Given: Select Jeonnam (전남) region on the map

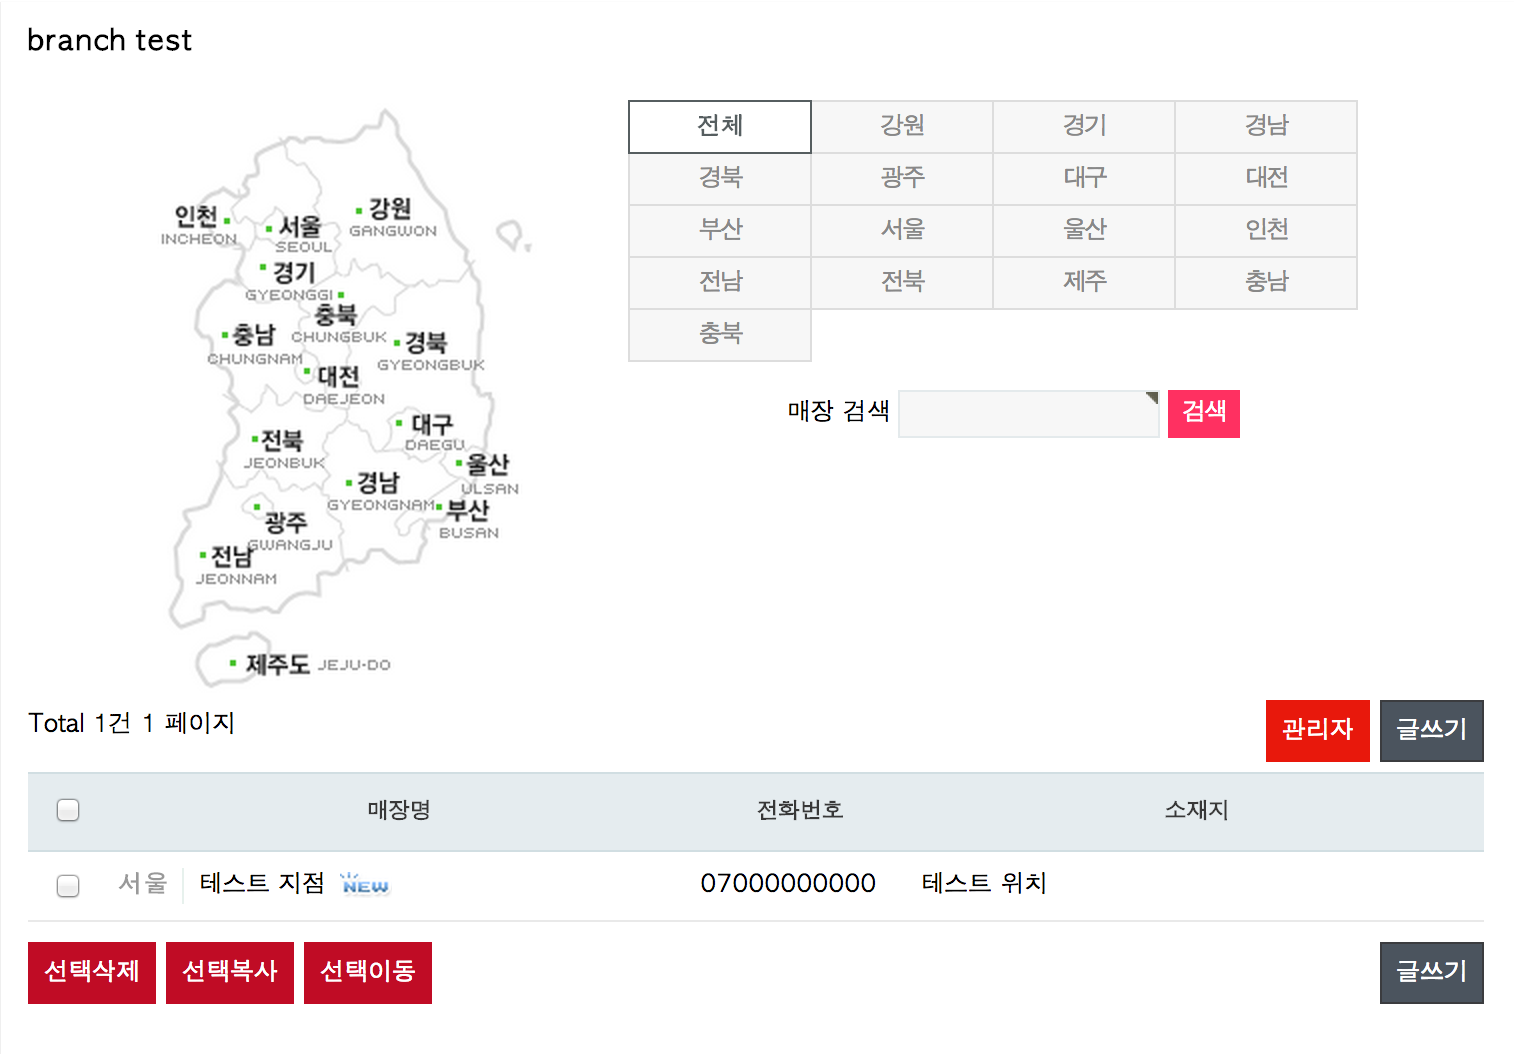Looking at the screenshot, I should [231, 558].
